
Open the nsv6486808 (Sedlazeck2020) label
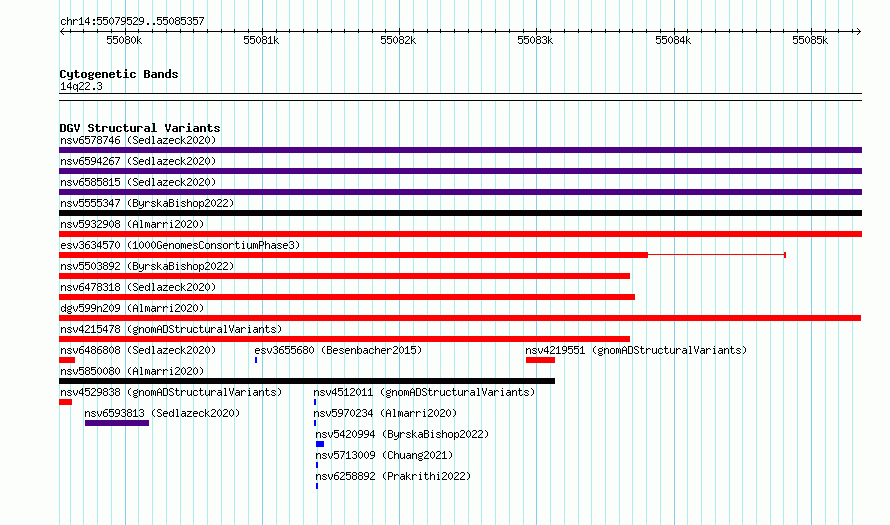click(138, 350)
